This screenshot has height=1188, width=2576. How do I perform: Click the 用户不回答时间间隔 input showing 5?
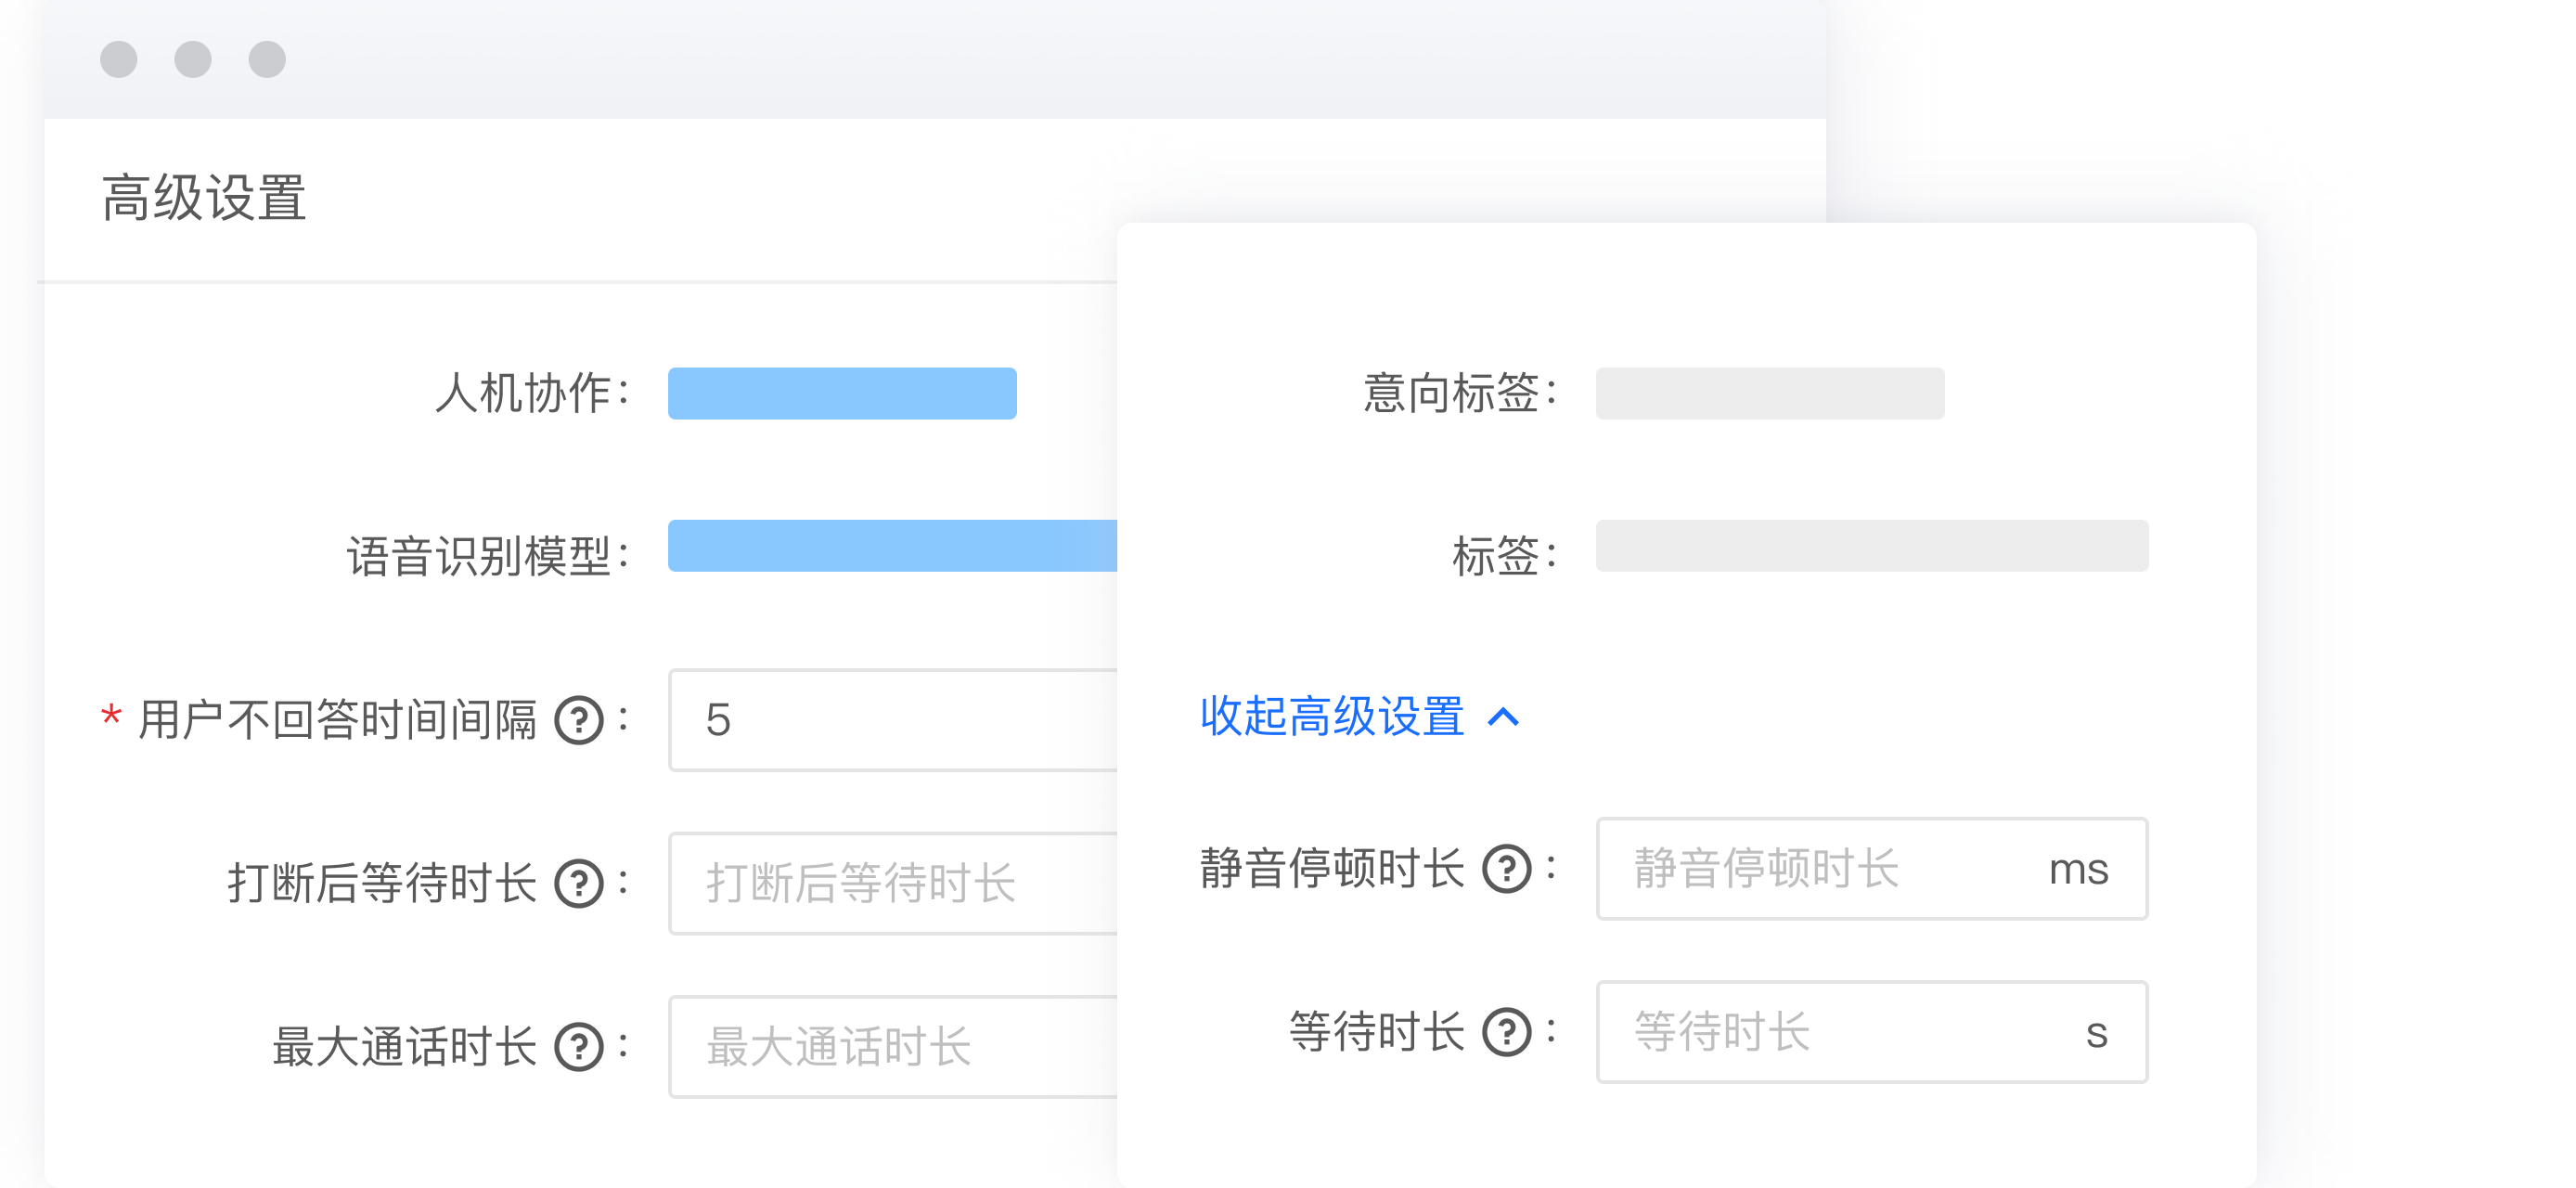click(x=890, y=720)
